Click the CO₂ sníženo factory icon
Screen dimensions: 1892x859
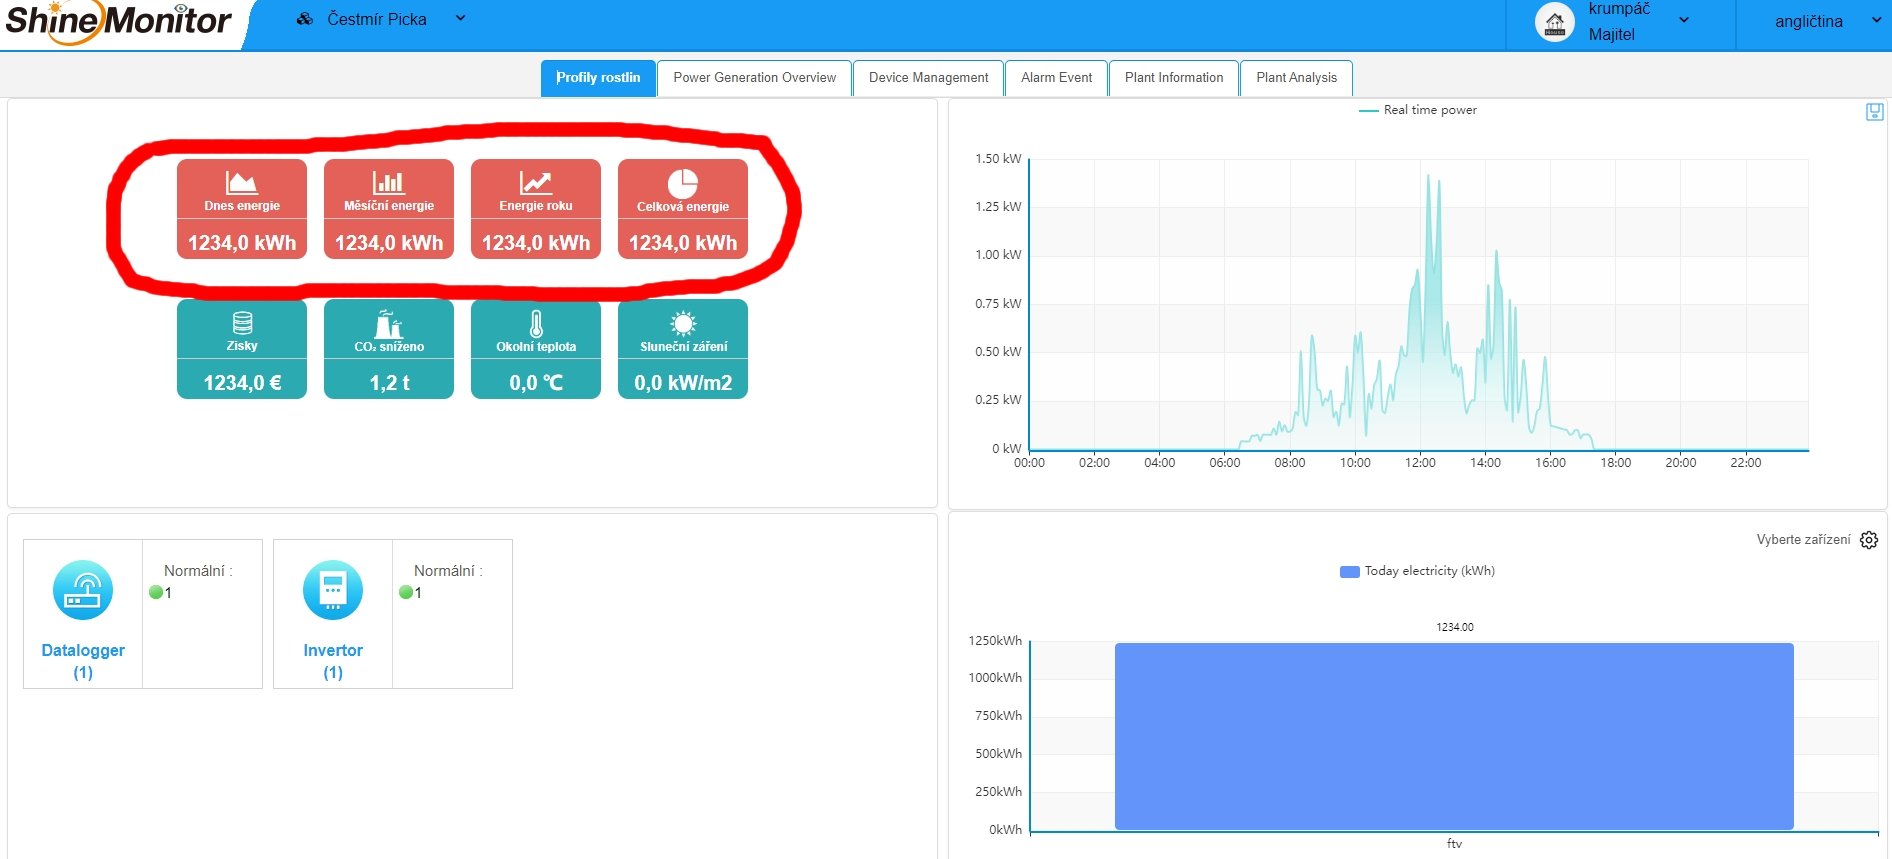[388, 324]
